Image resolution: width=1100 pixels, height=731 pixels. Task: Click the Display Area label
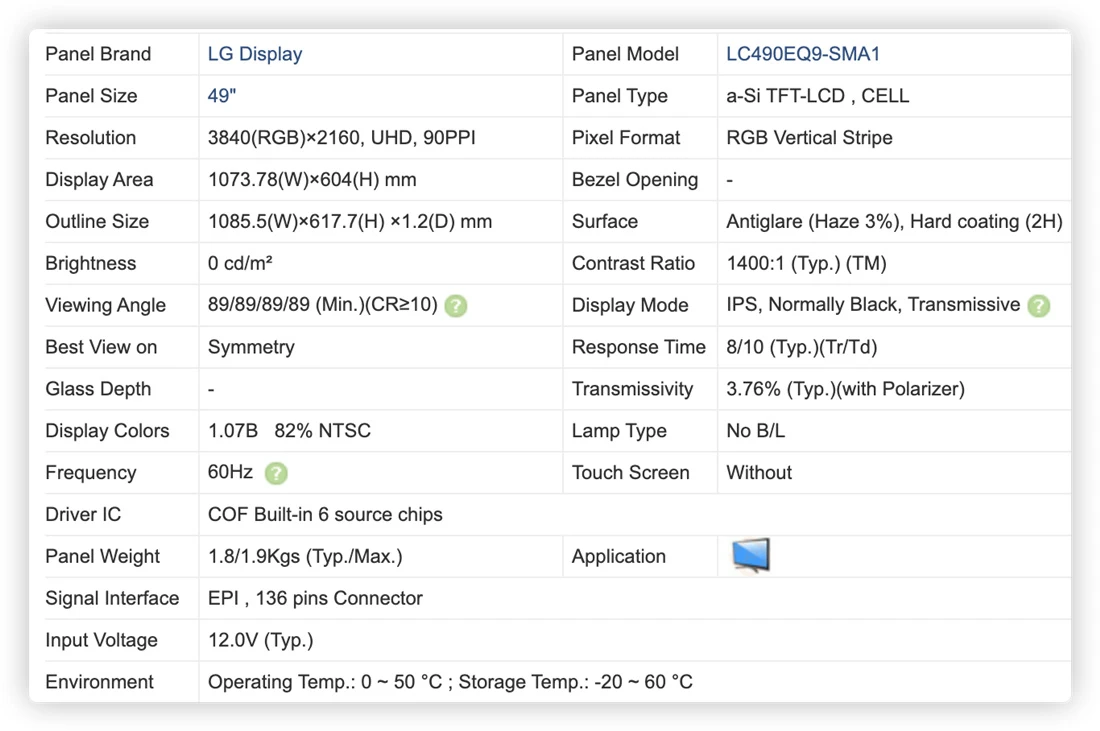coord(99,180)
